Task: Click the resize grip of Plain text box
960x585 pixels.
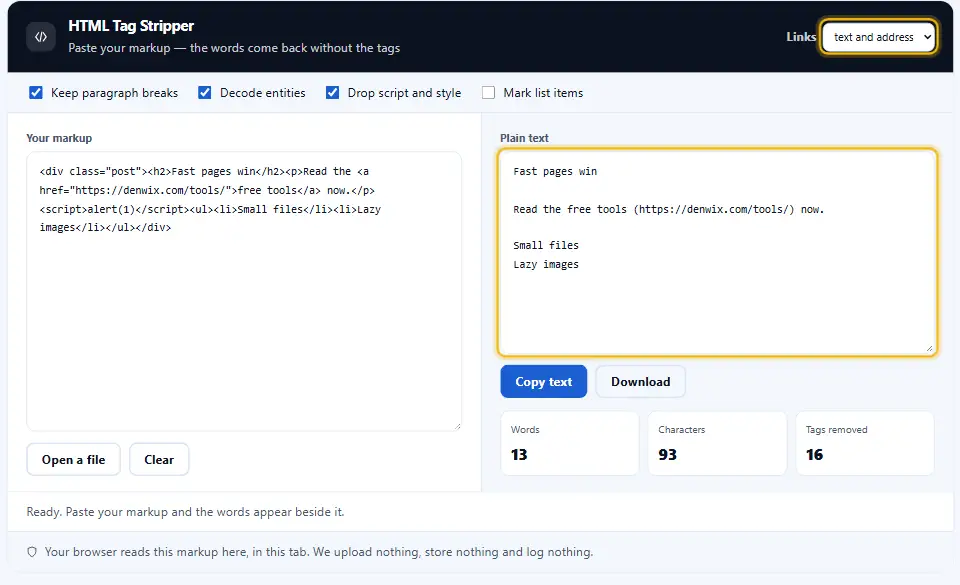Action: click(929, 349)
